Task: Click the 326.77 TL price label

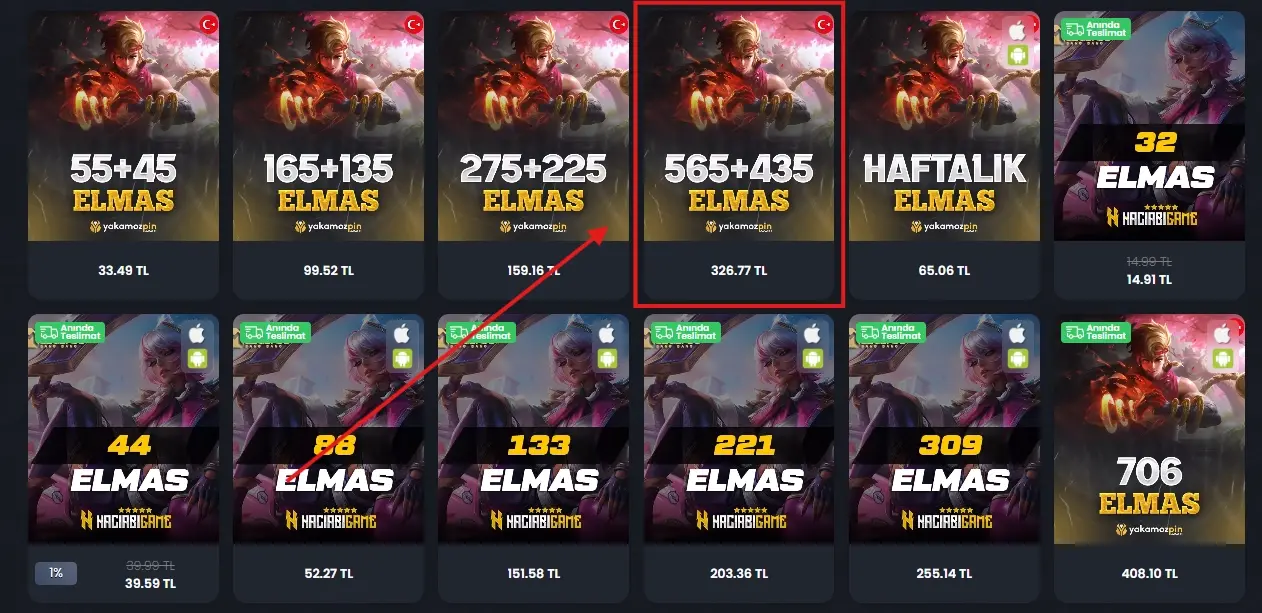Action: (739, 270)
